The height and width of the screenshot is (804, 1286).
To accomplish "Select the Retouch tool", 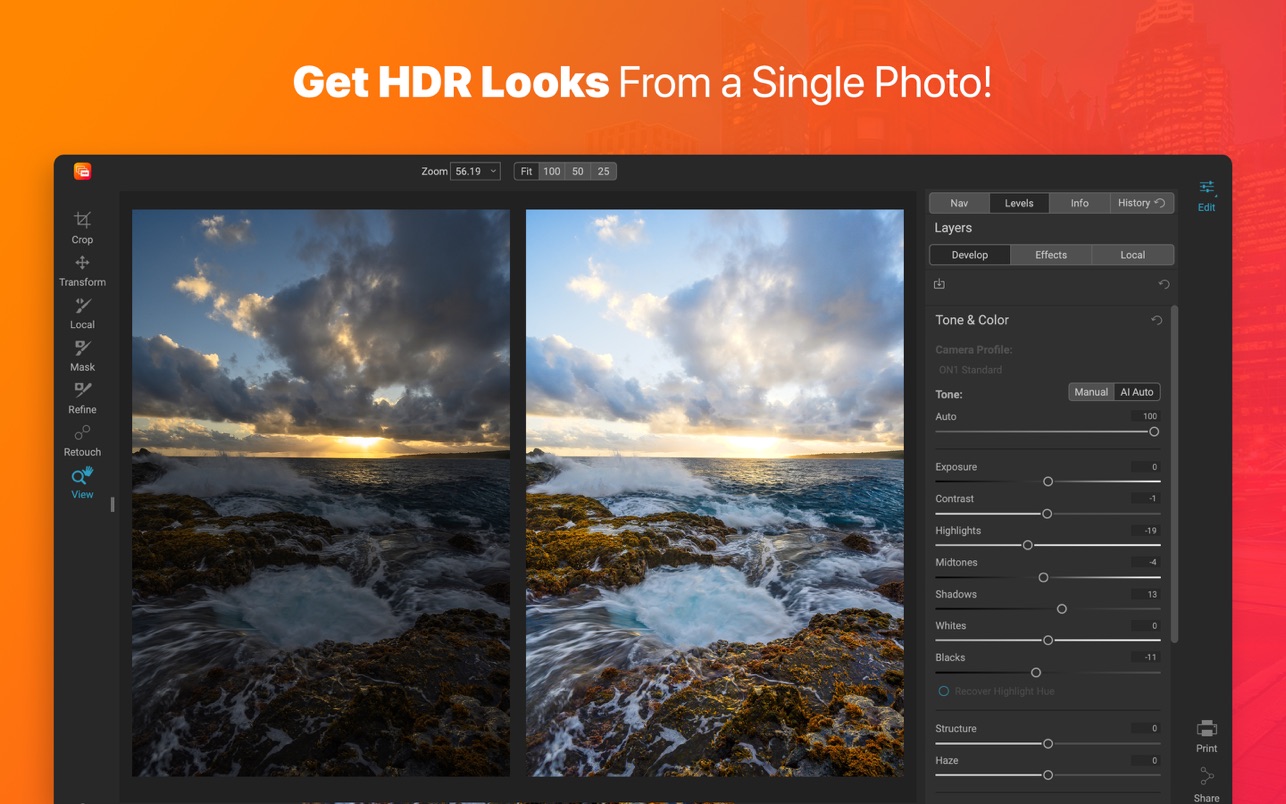I will coord(82,434).
